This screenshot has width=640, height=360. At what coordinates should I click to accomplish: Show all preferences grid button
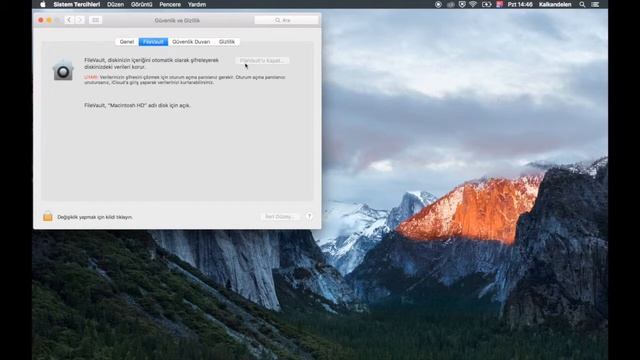coord(96,20)
